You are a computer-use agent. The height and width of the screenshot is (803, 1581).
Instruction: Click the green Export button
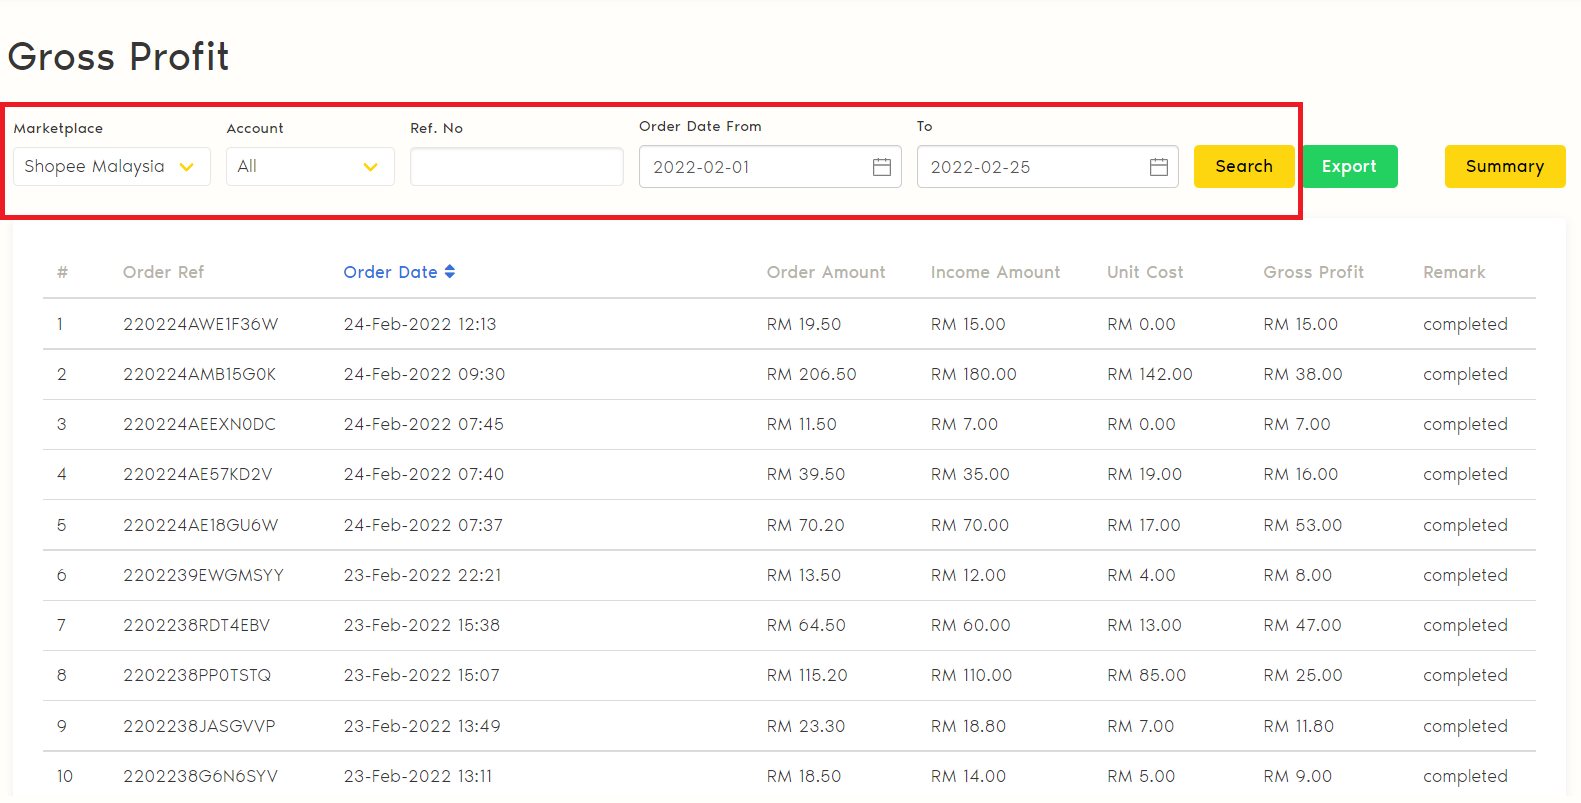pos(1349,167)
